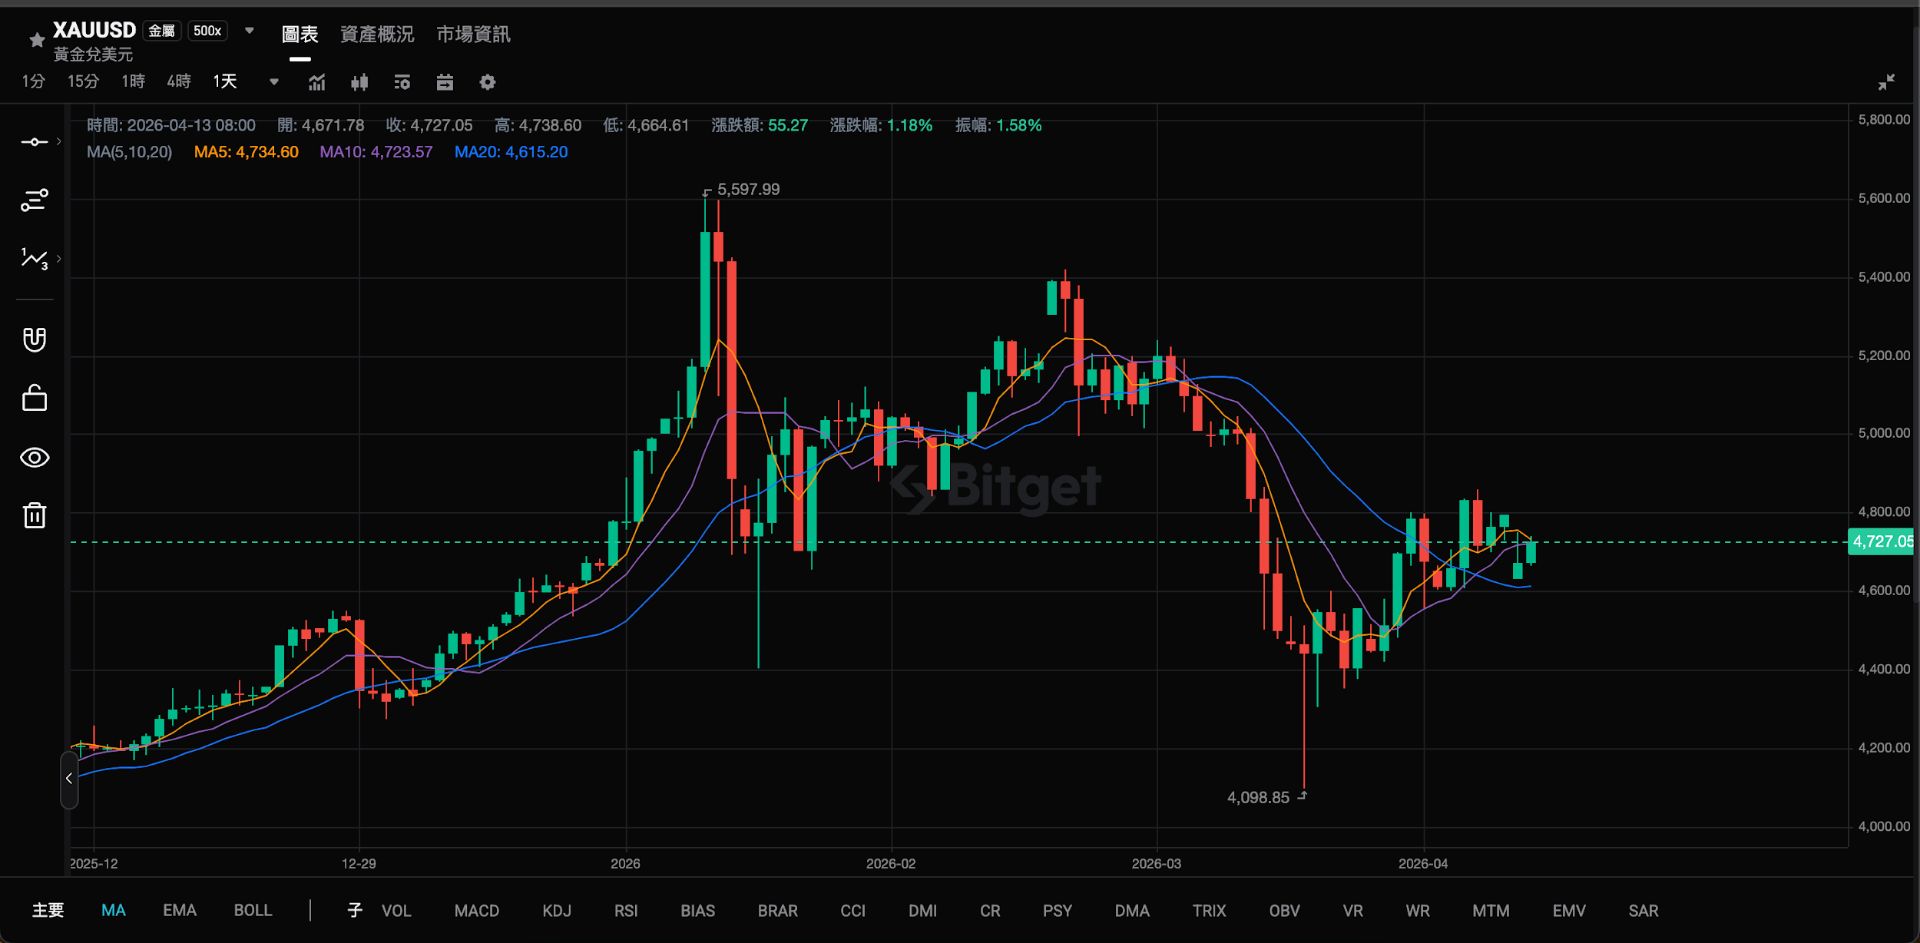Select the trend line drawing tool
Viewport: 1920px width, 943px height.
pyautogui.click(x=34, y=142)
